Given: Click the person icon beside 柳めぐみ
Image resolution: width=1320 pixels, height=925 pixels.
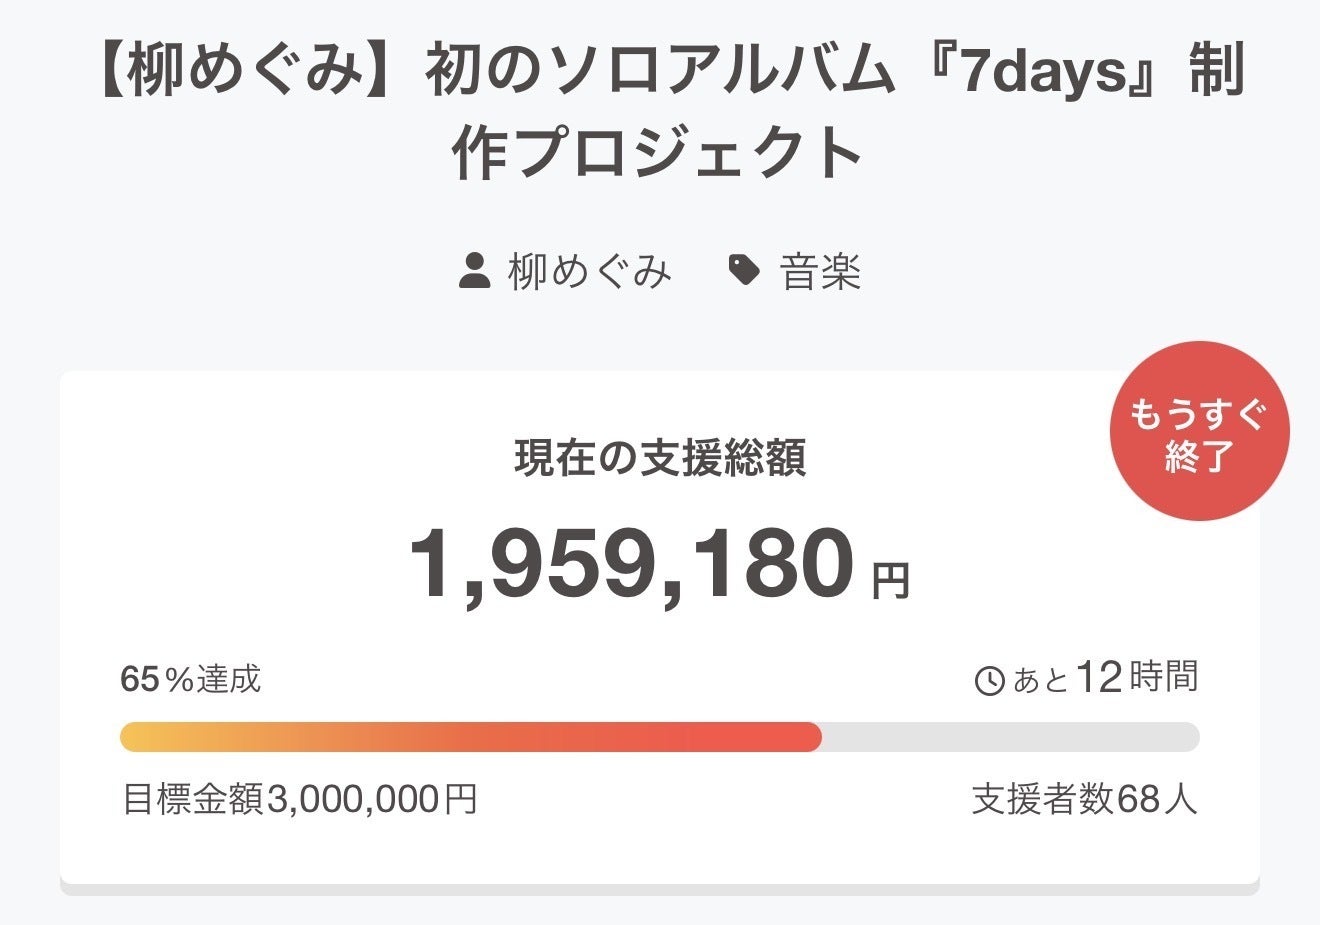Looking at the screenshot, I should [x=474, y=271].
